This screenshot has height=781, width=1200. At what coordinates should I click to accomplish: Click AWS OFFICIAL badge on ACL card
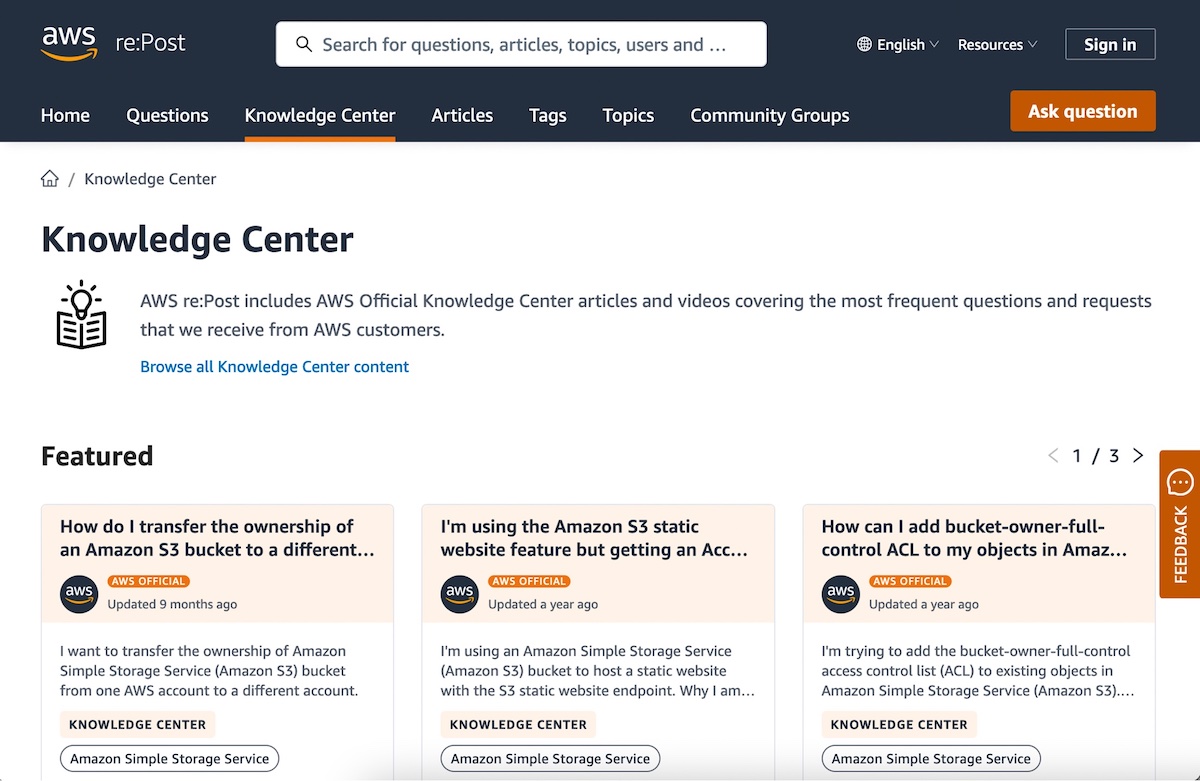[910, 581]
